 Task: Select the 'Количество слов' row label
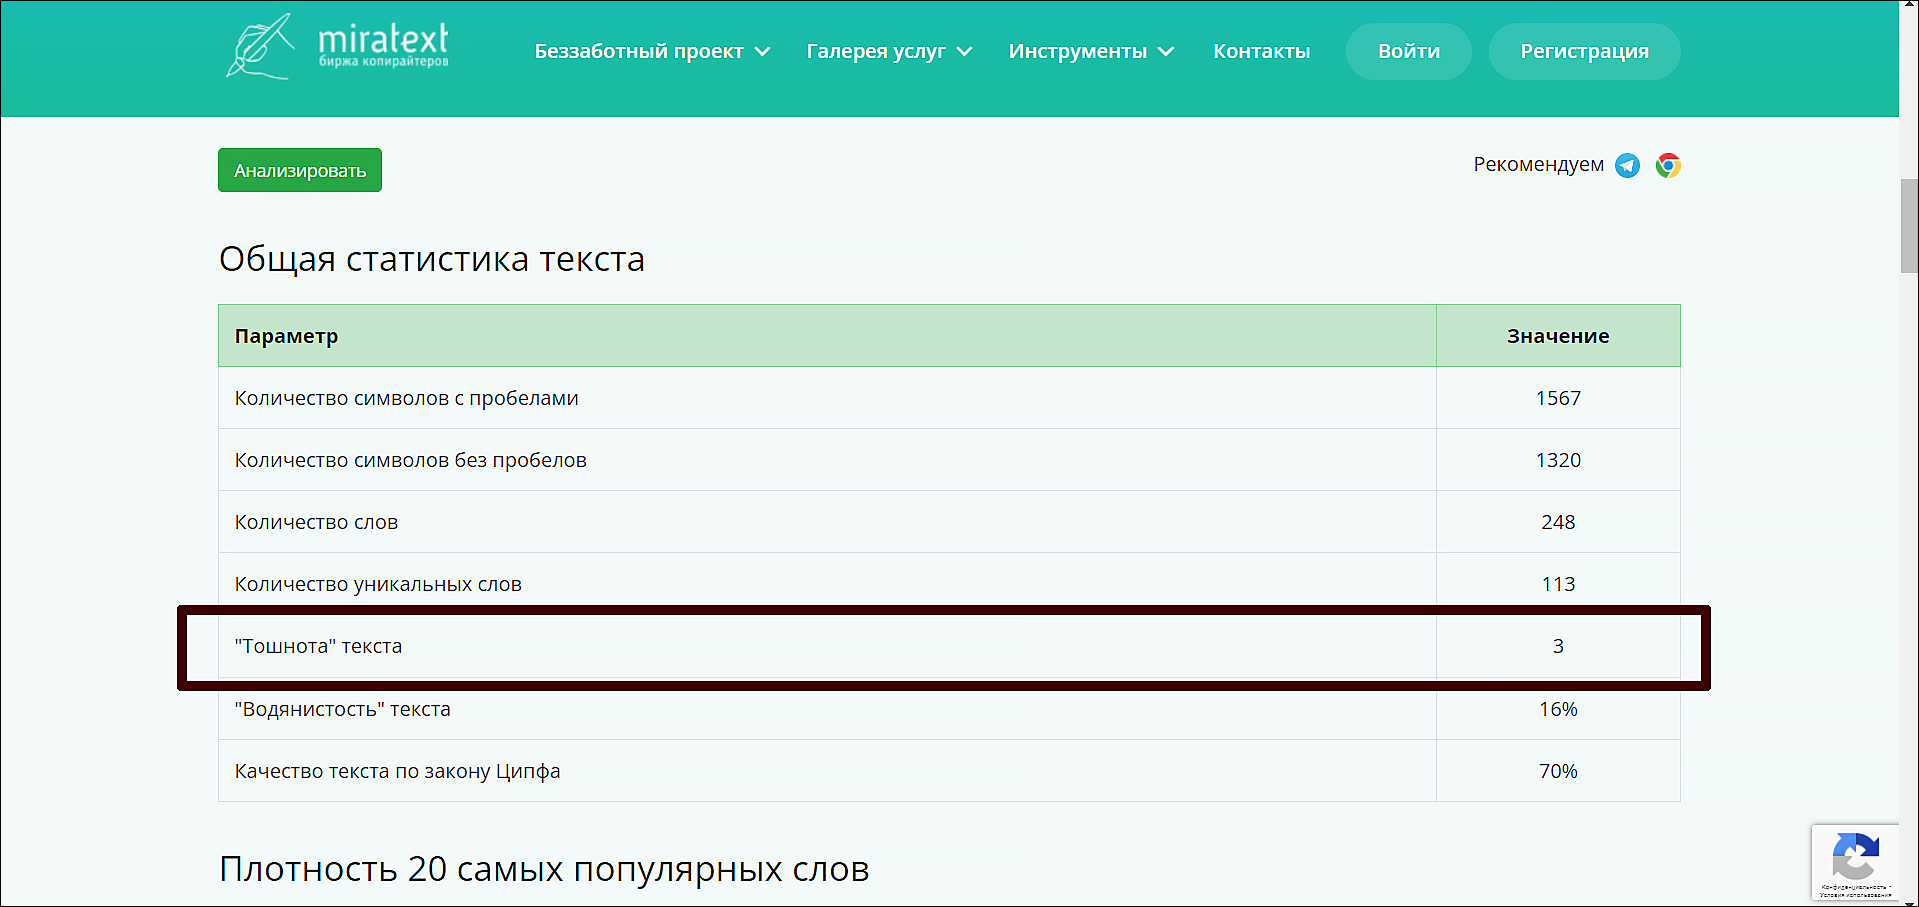(x=316, y=522)
